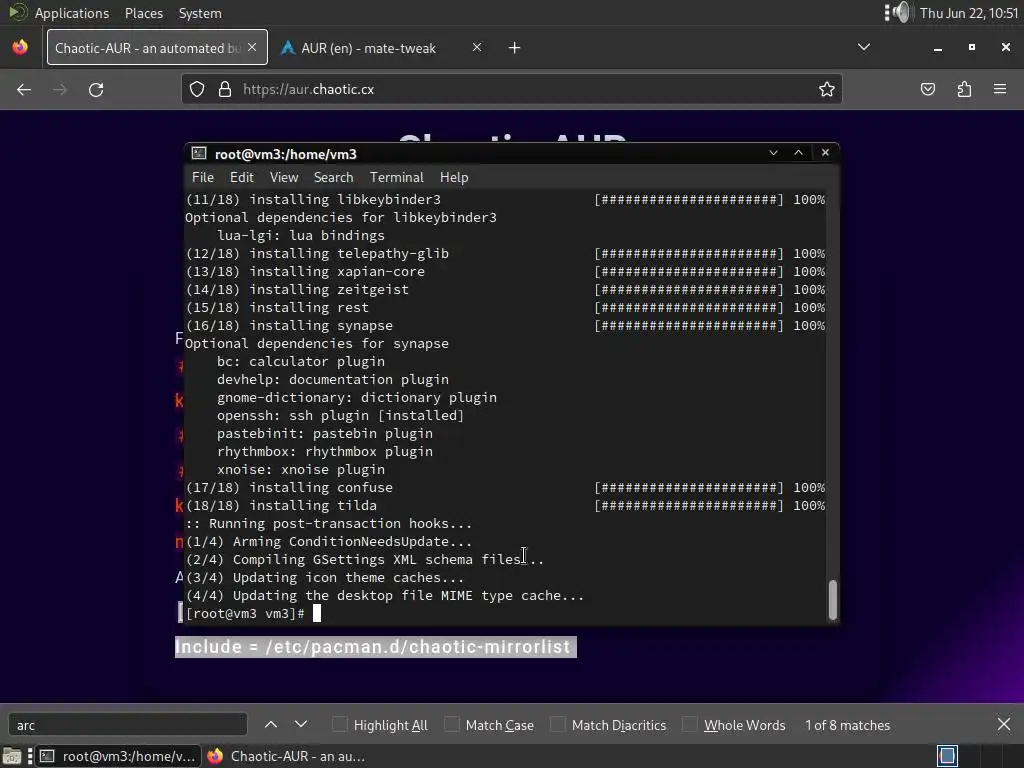This screenshot has width=1024, height=768.
Task: Select root@vm3 terminal taskbar button
Action: tap(118, 756)
